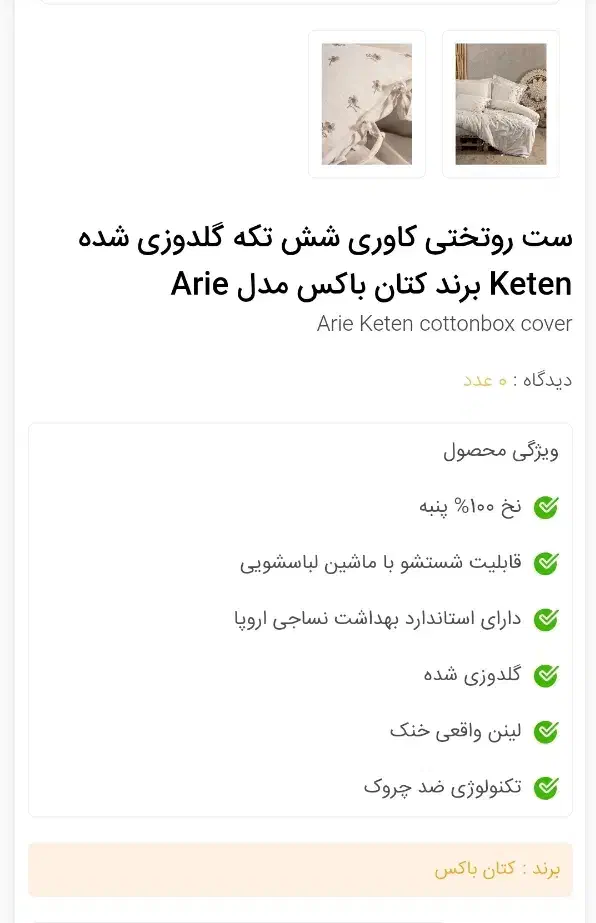The height and width of the screenshot is (923, 596).
Task: Click the checkmark icon beside نخ ۱۰۰٪ پنبه
Action: 546,506
